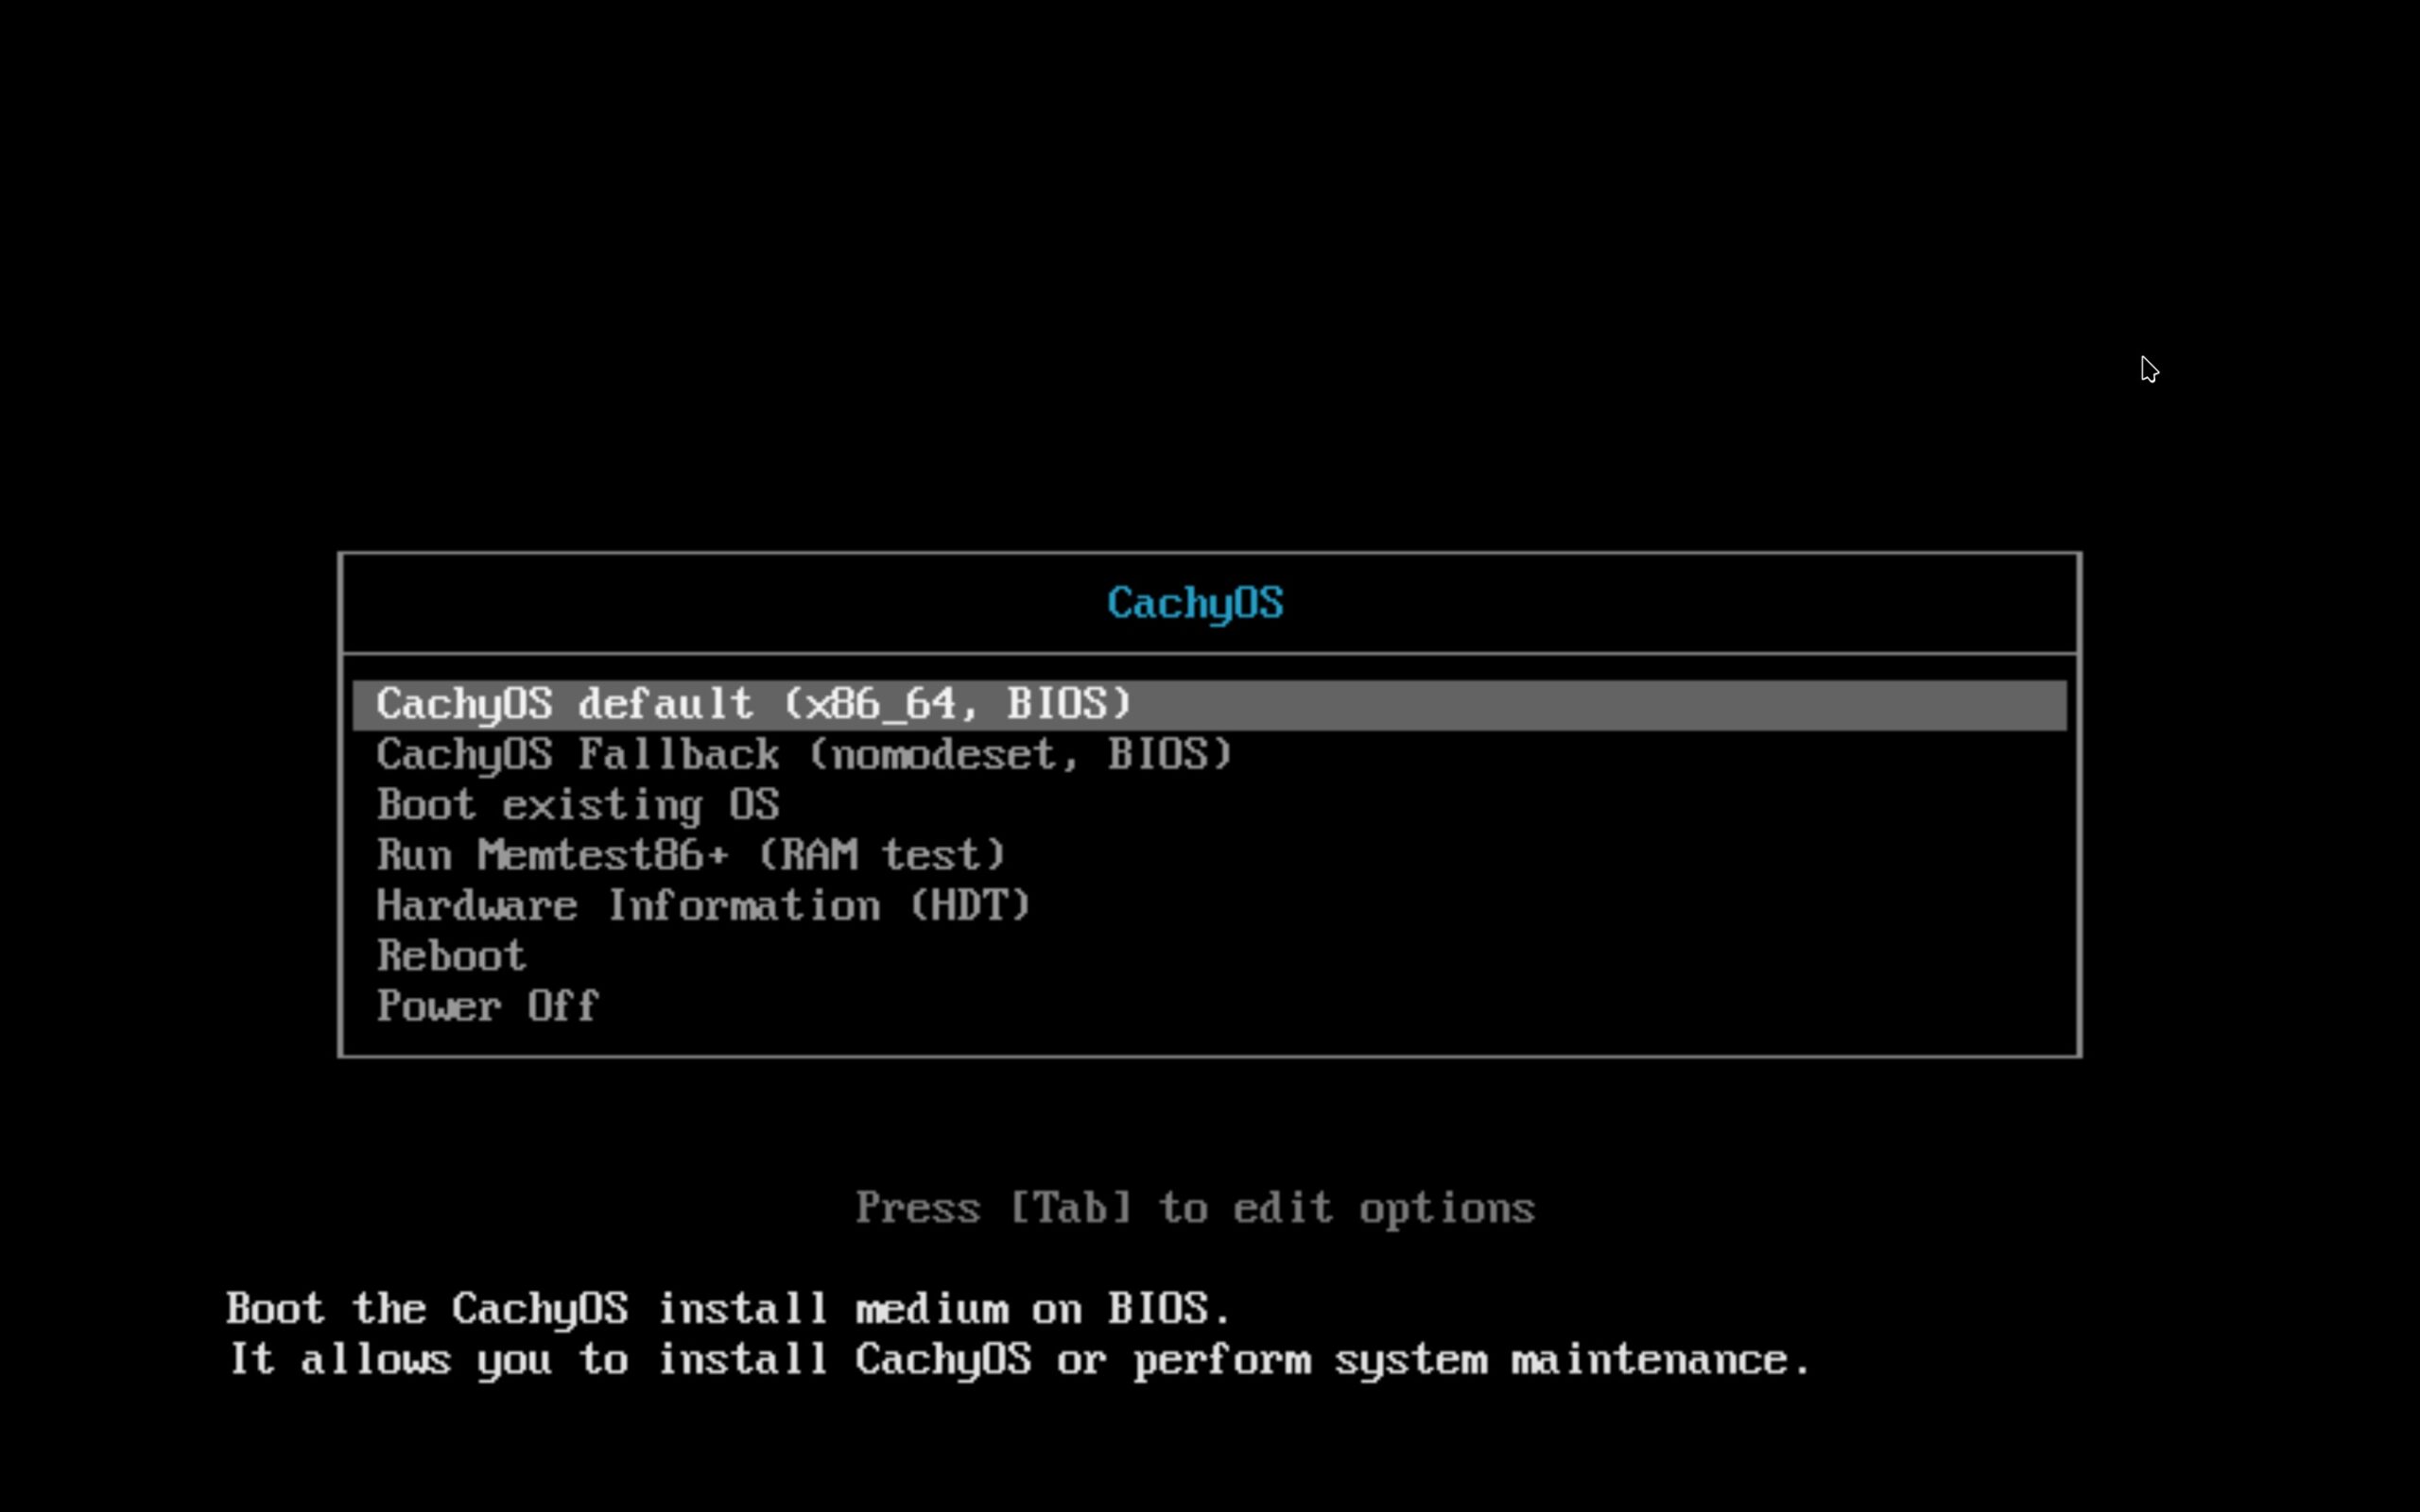The height and width of the screenshot is (1512, 2420).
Task: Select the Boot existing OS entry
Action: click(577, 805)
